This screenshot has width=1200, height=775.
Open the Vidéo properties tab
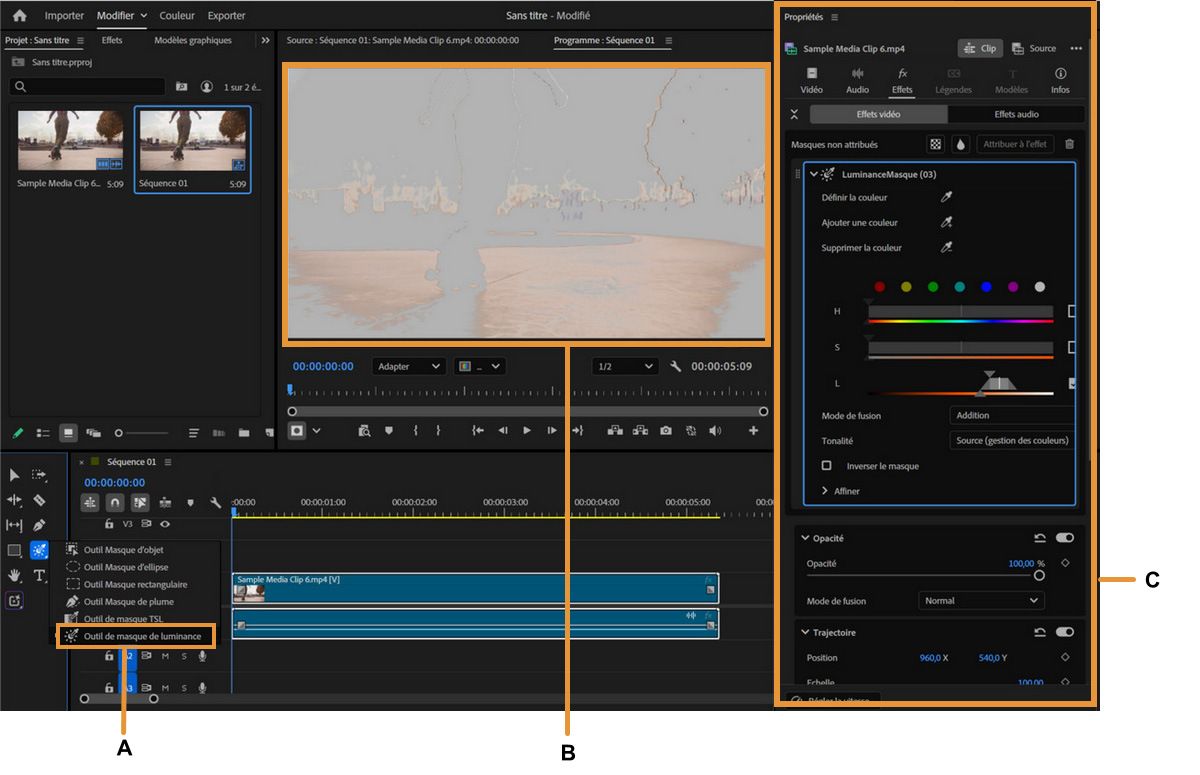pos(812,81)
